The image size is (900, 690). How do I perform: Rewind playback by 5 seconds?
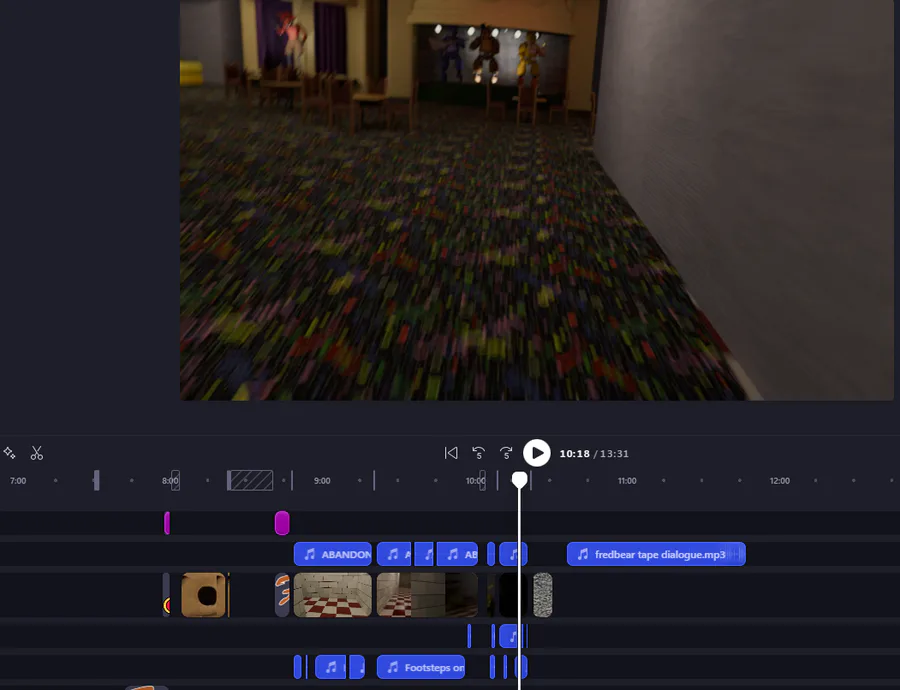pos(478,453)
